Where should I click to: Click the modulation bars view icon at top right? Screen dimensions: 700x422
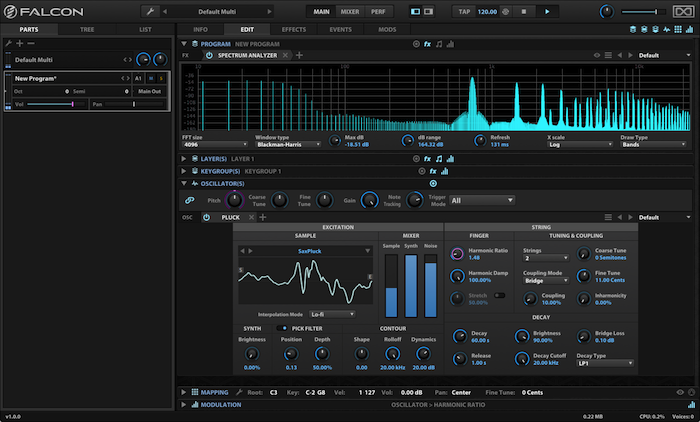point(689,29)
